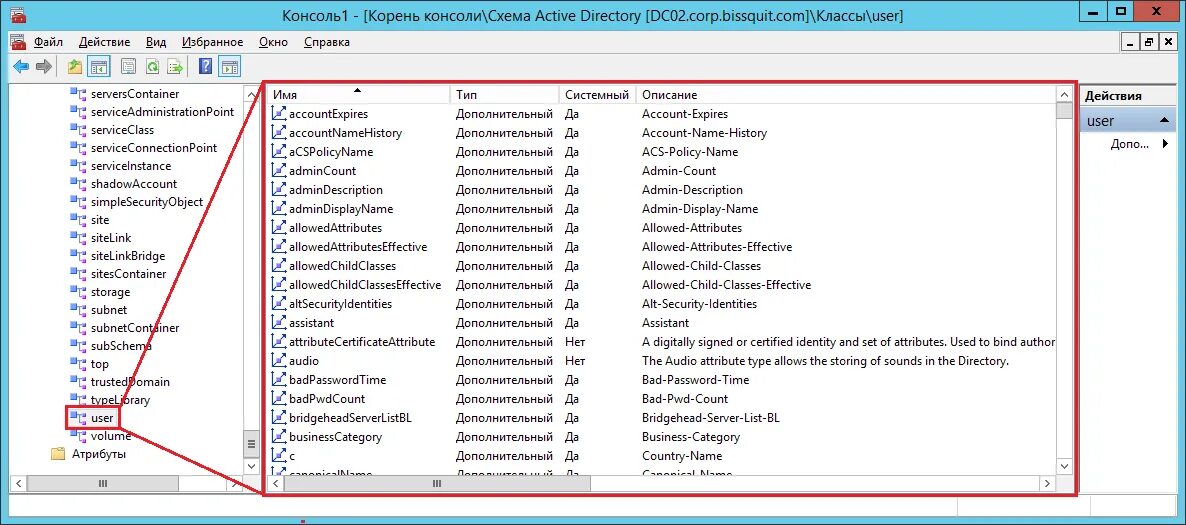This screenshot has height=525, width=1186.
Task: Sort the list by the Тип column
Action: tap(504, 95)
